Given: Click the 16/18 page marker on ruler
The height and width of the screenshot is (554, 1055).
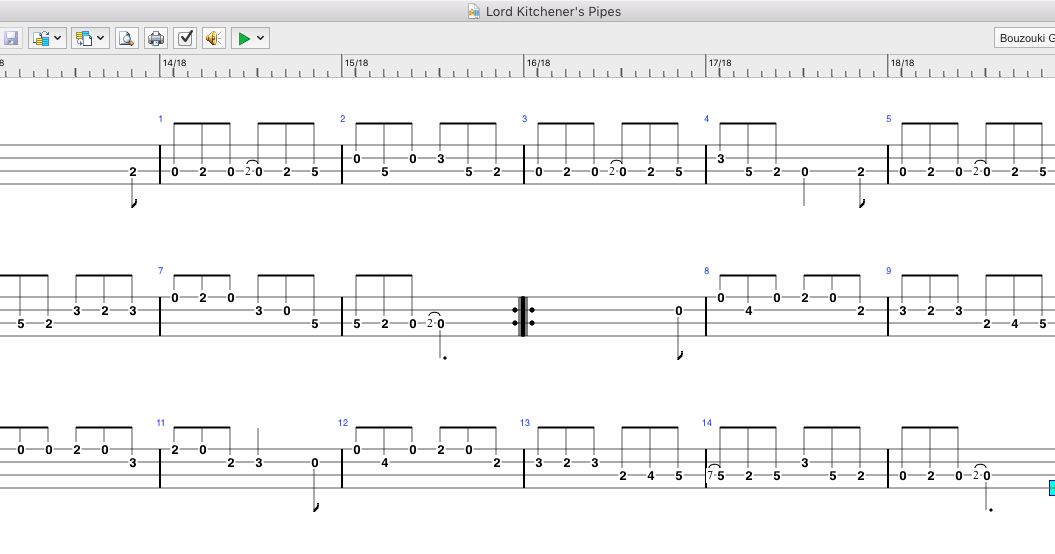Looking at the screenshot, I should point(538,63).
